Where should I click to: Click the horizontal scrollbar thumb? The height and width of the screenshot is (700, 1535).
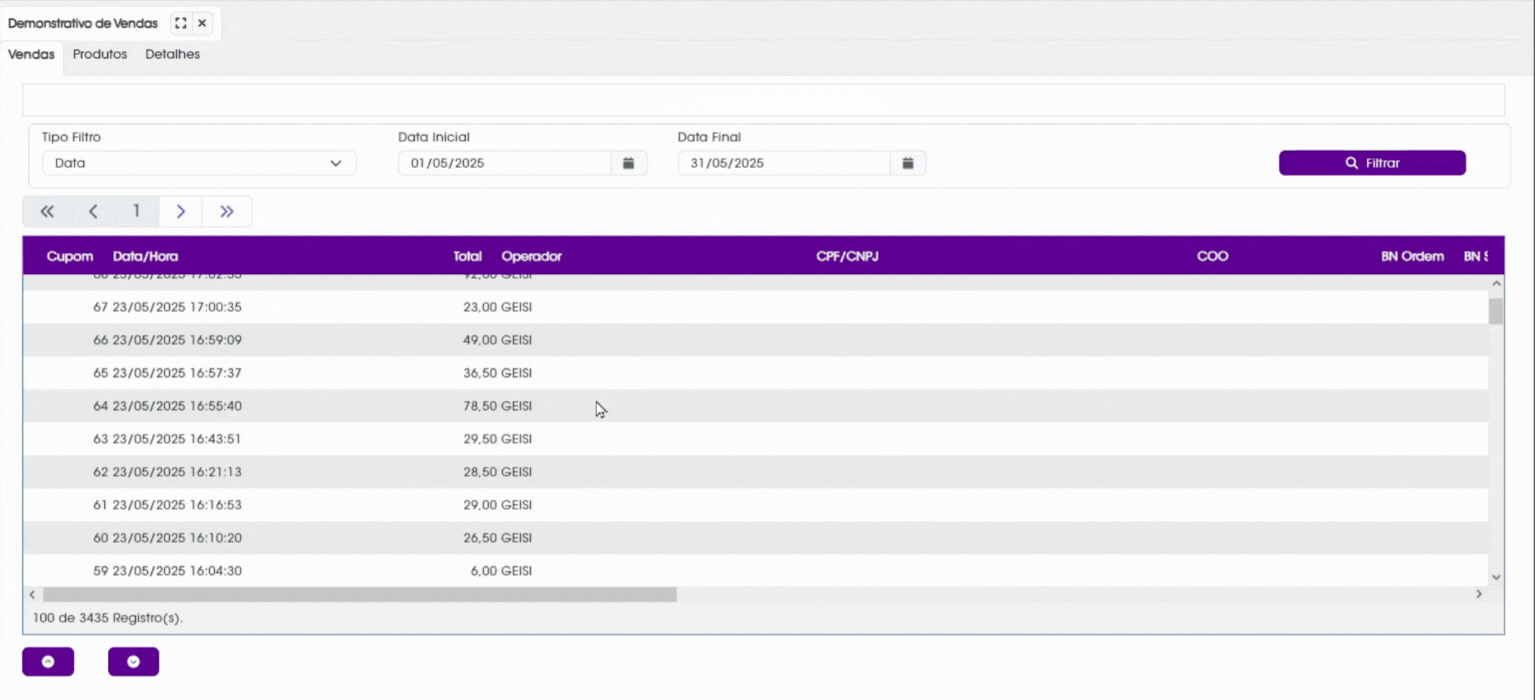tap(360, 594)
